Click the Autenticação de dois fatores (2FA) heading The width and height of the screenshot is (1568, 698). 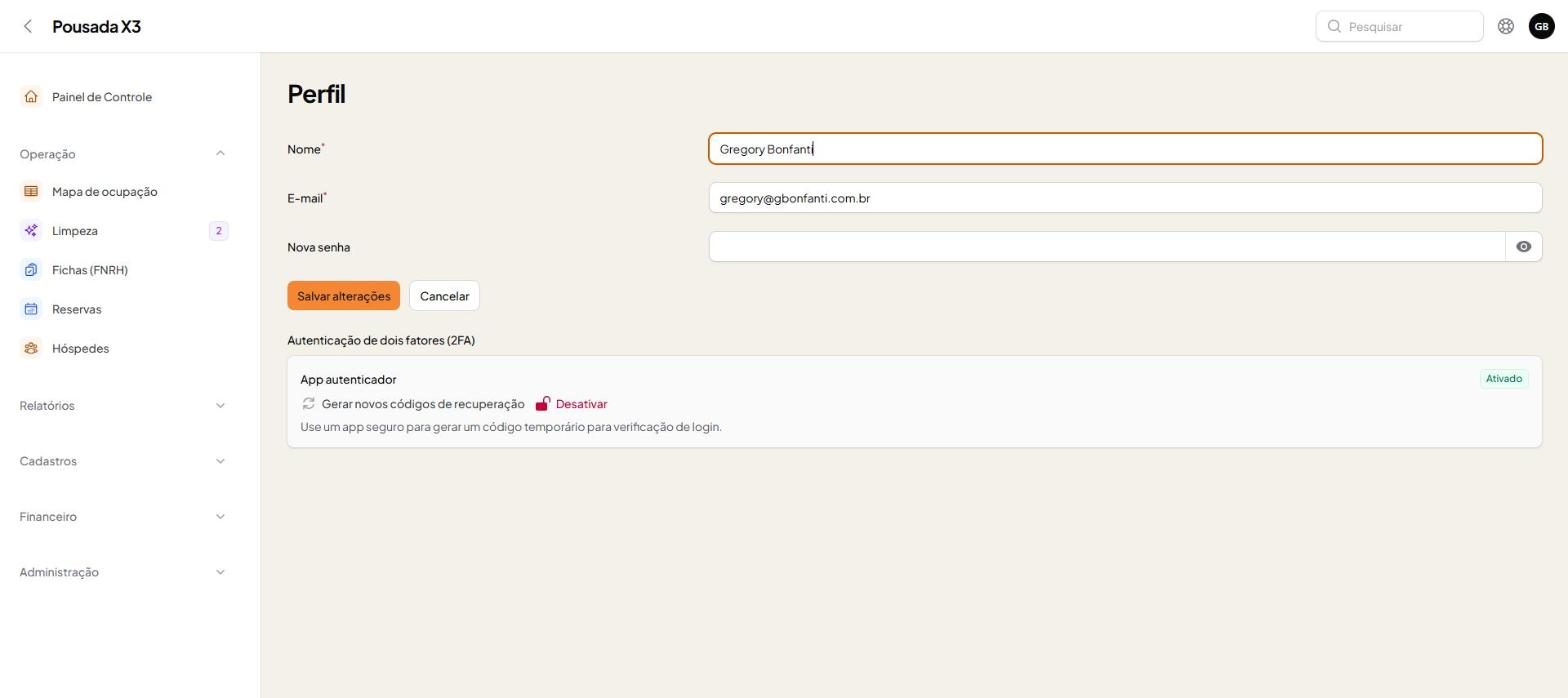point(381,341)
